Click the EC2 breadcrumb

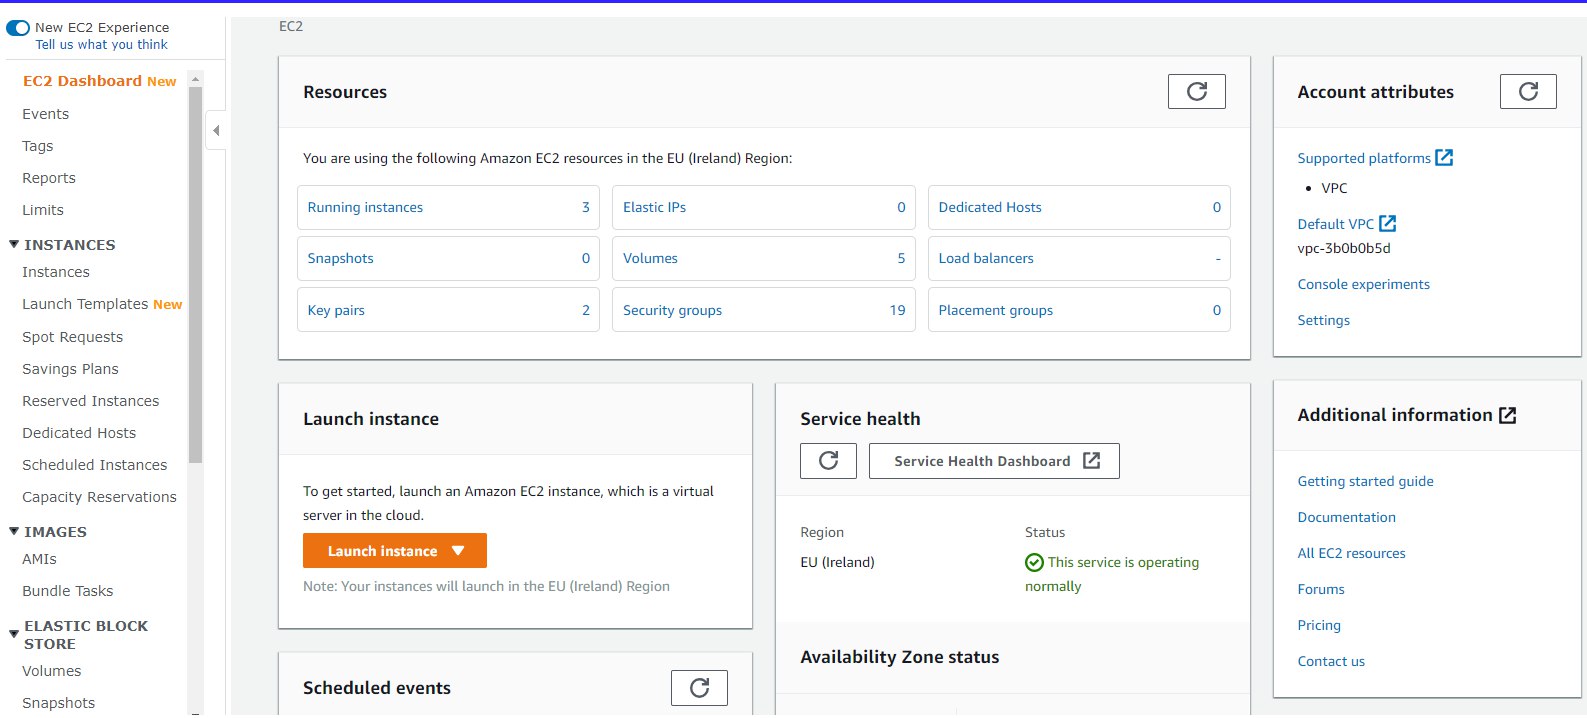(x=291, y=27)
